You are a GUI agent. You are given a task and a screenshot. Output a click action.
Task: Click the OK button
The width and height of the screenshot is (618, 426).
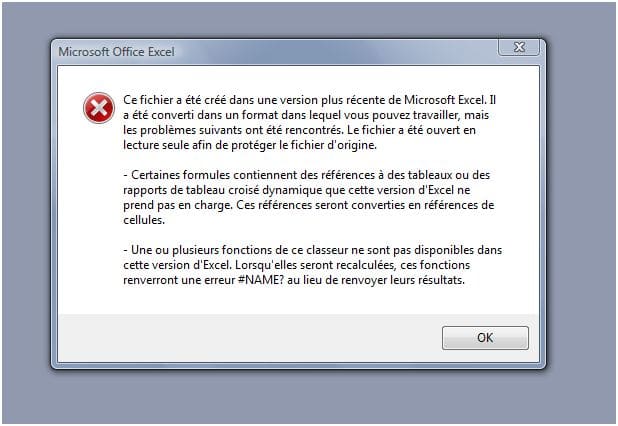point(485,337)
